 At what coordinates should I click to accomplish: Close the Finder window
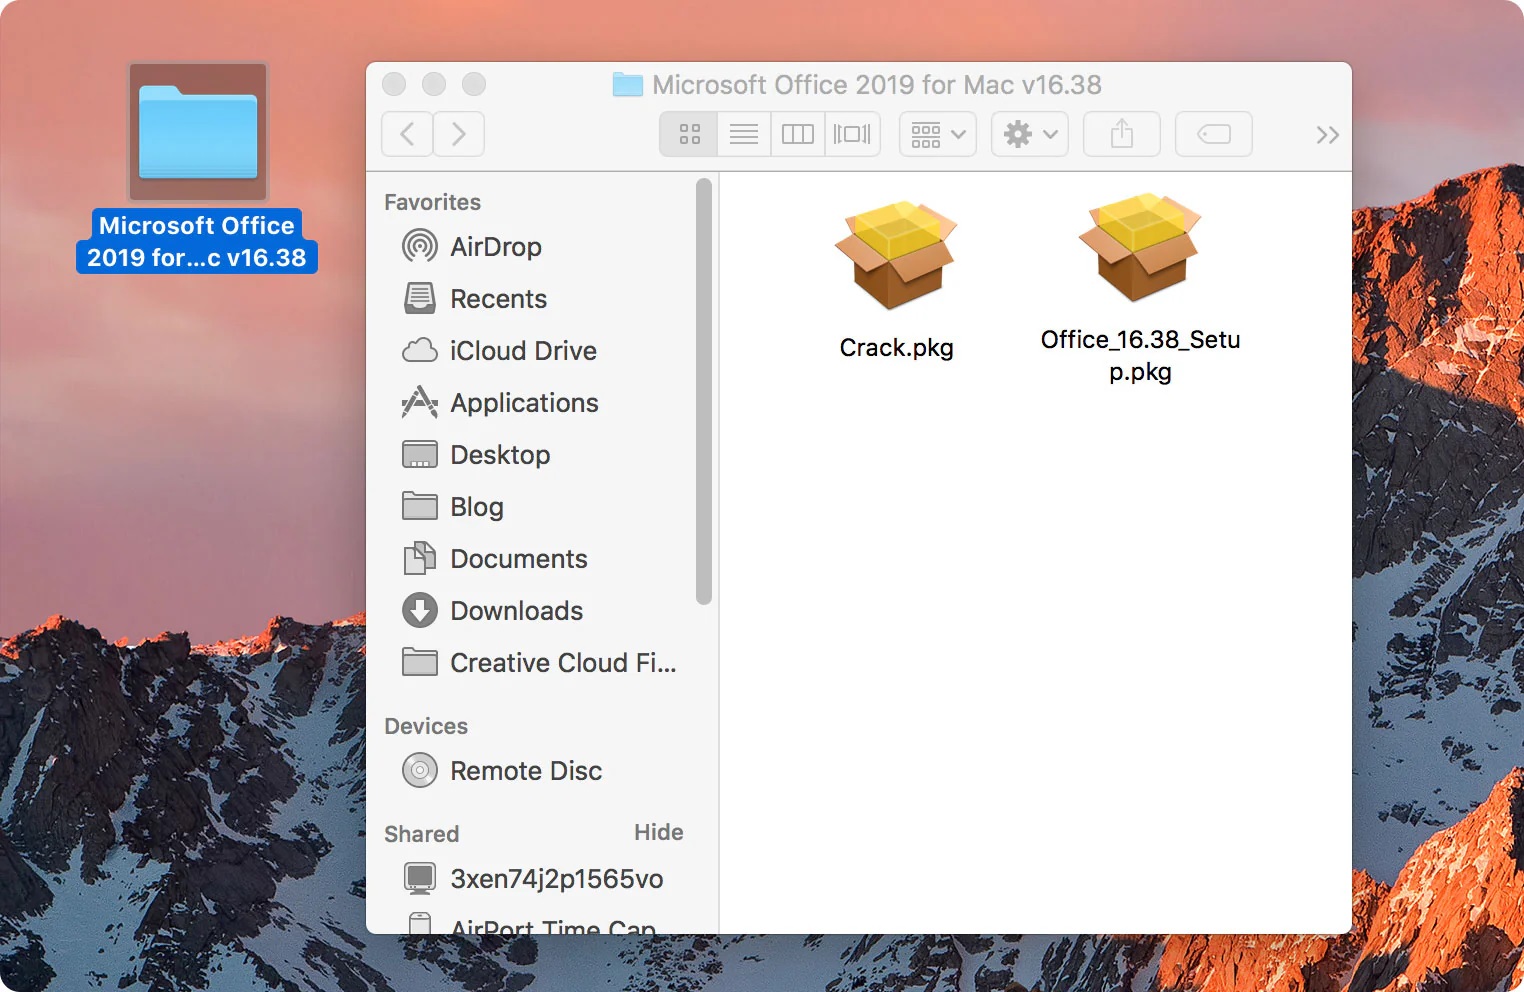click(394, 84)
